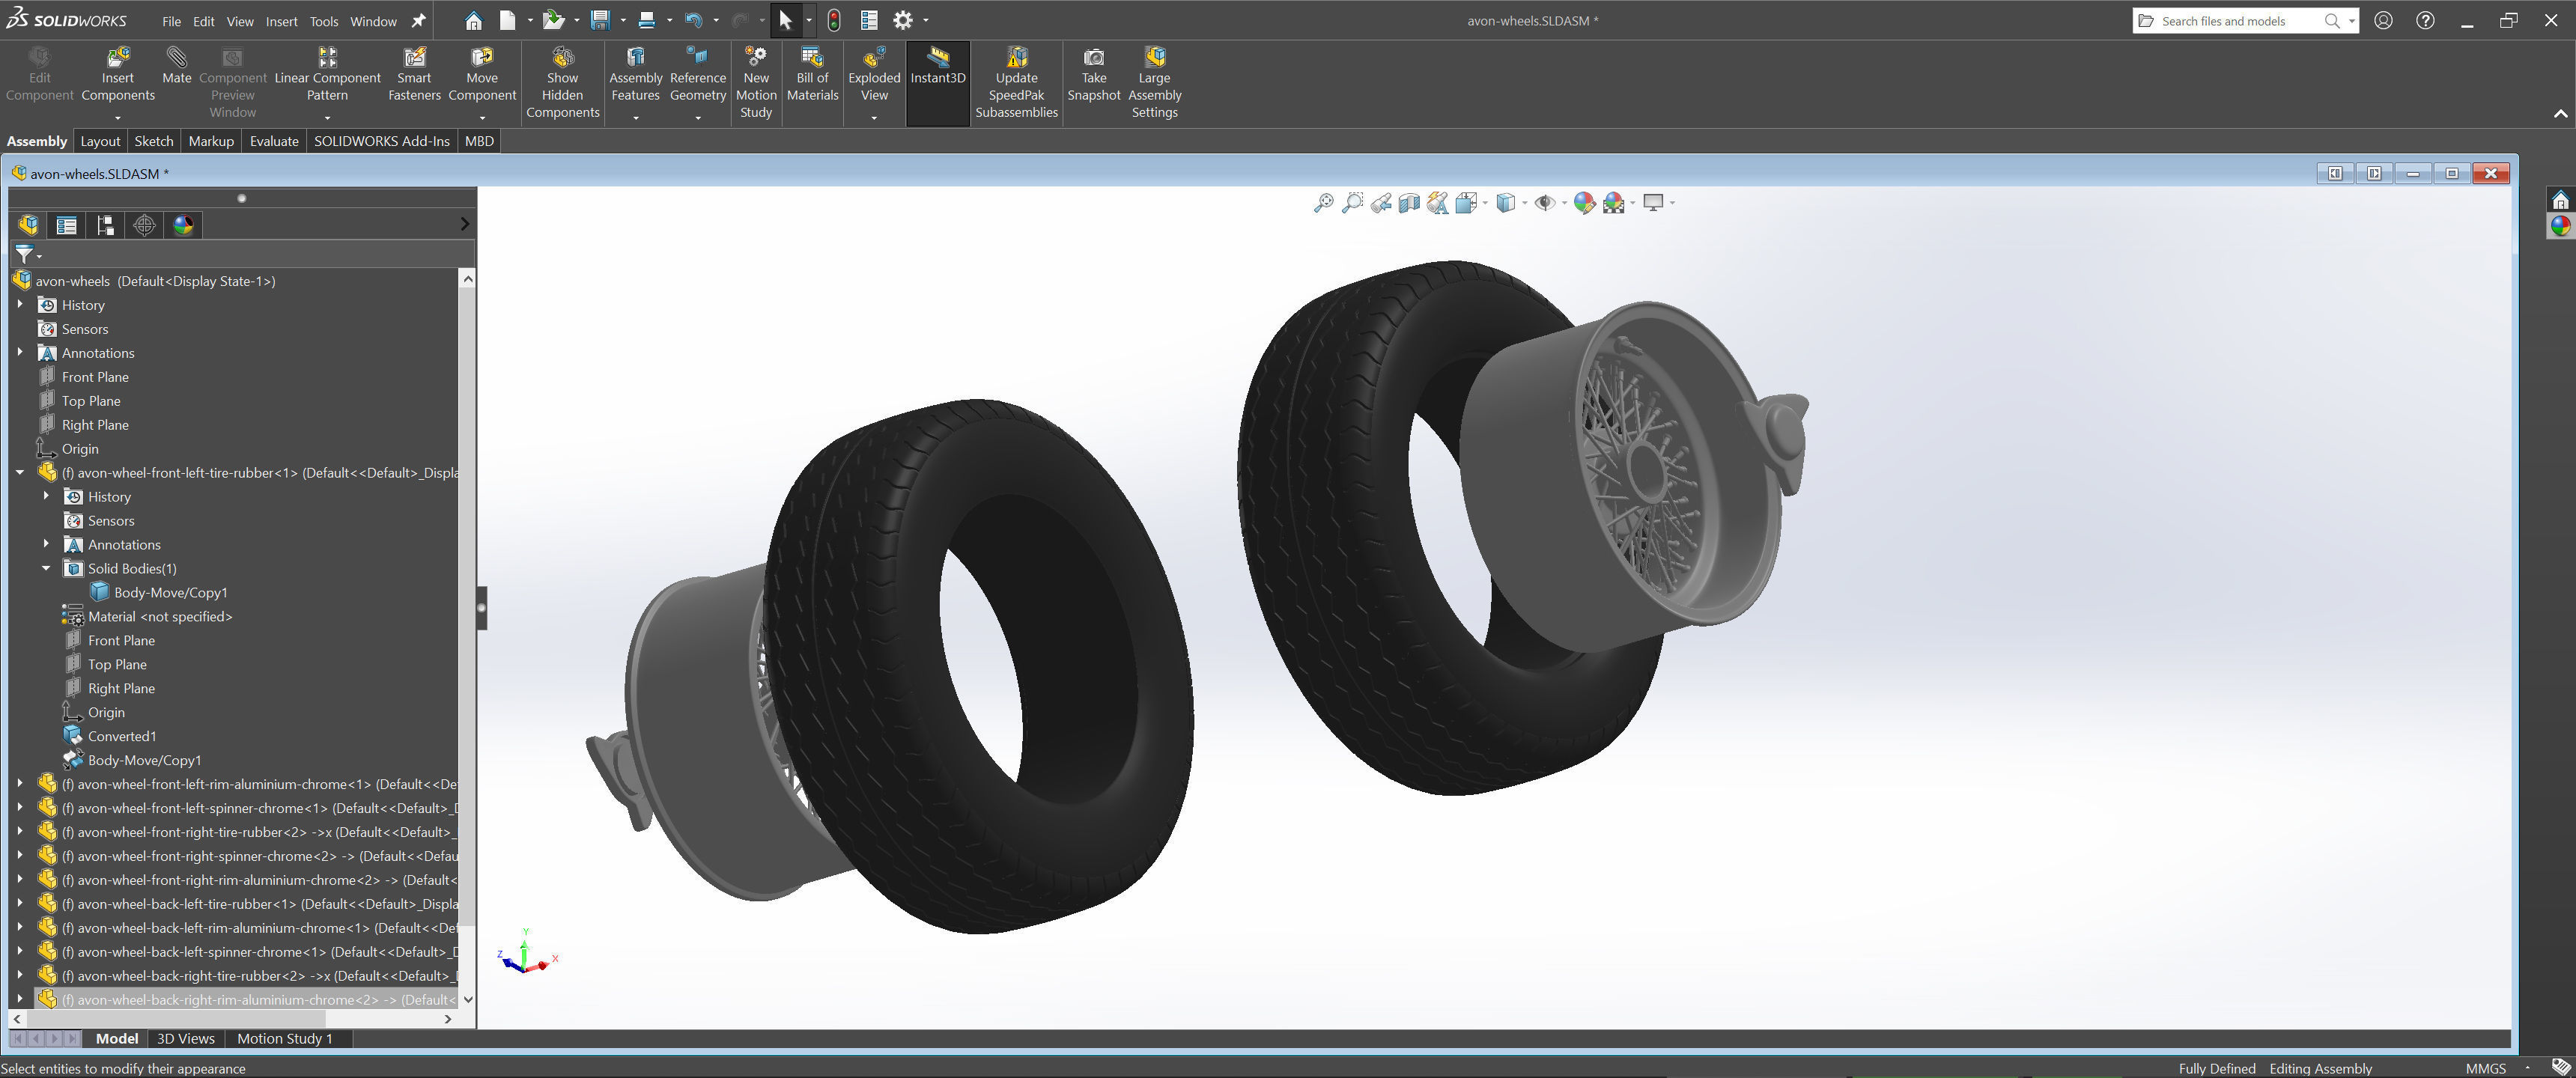Open View Orientation dropdown arrow
Screen dimensions: 2576x1078
[1485, 203]
